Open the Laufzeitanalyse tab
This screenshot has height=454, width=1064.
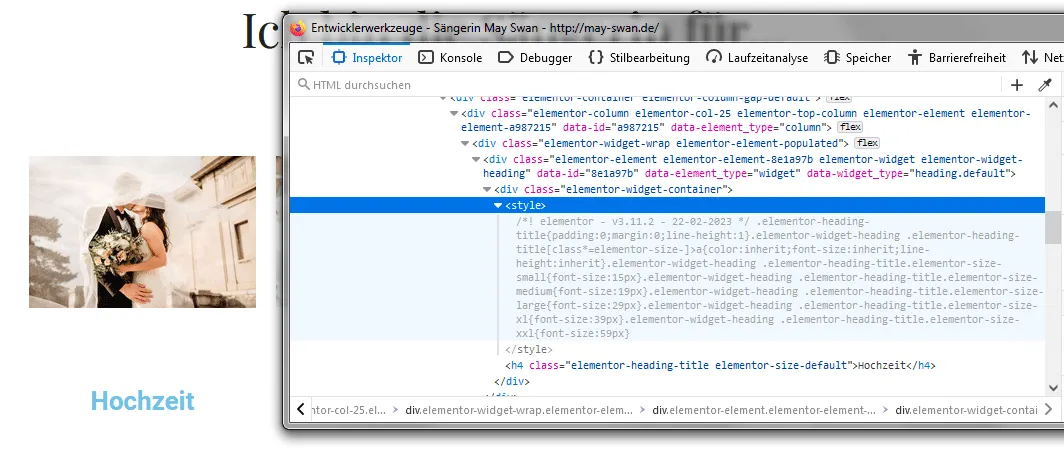(x=757, y=58)
